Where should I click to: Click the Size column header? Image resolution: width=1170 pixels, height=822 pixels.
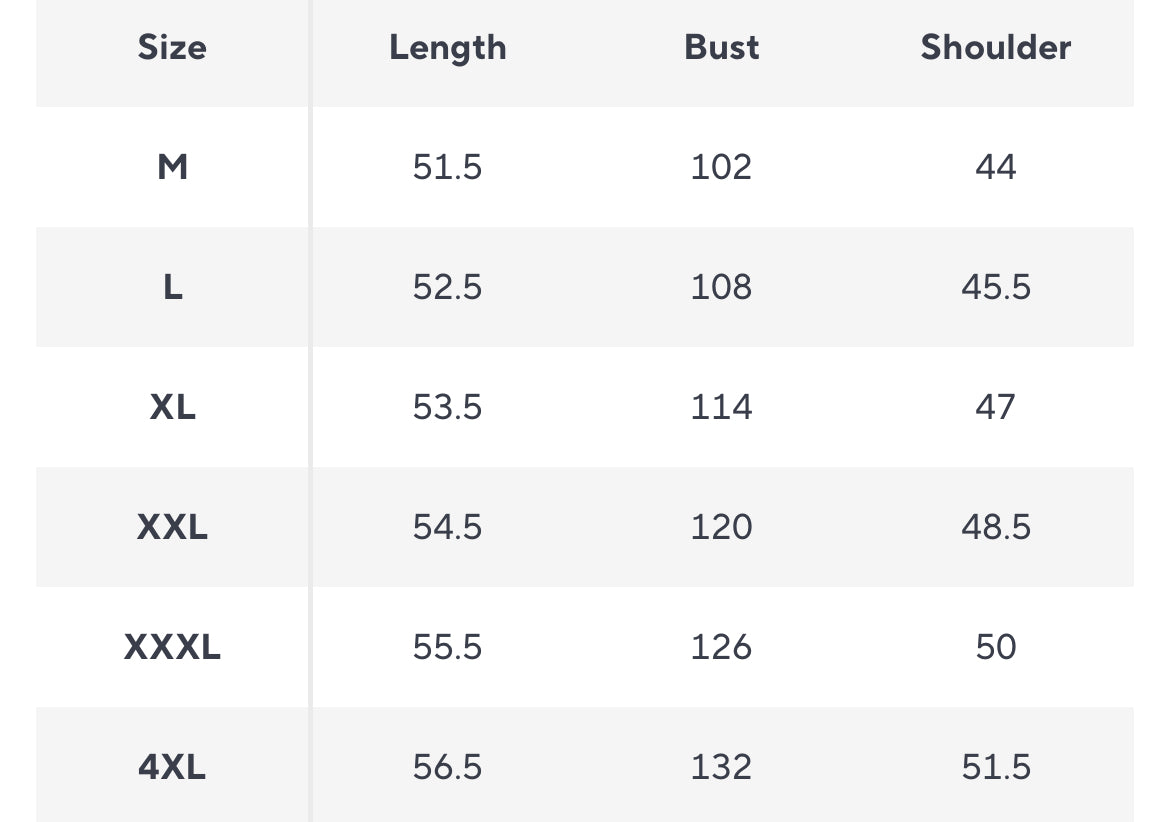click(172, 47)
